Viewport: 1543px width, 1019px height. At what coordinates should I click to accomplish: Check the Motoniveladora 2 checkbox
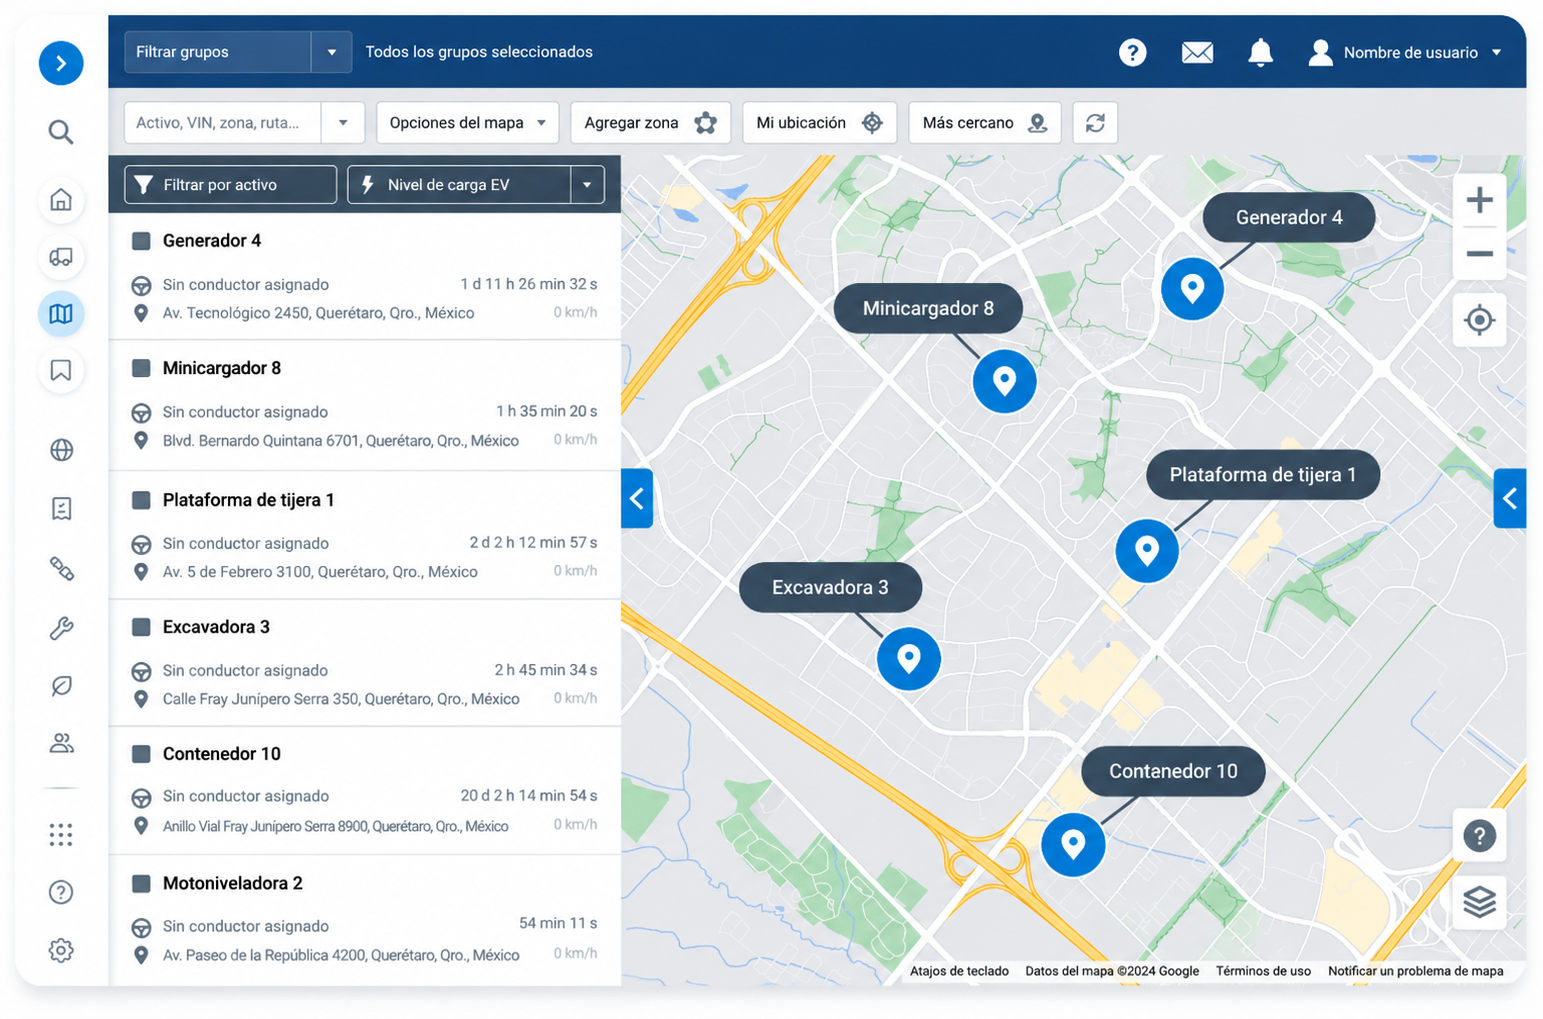[141, 884]
